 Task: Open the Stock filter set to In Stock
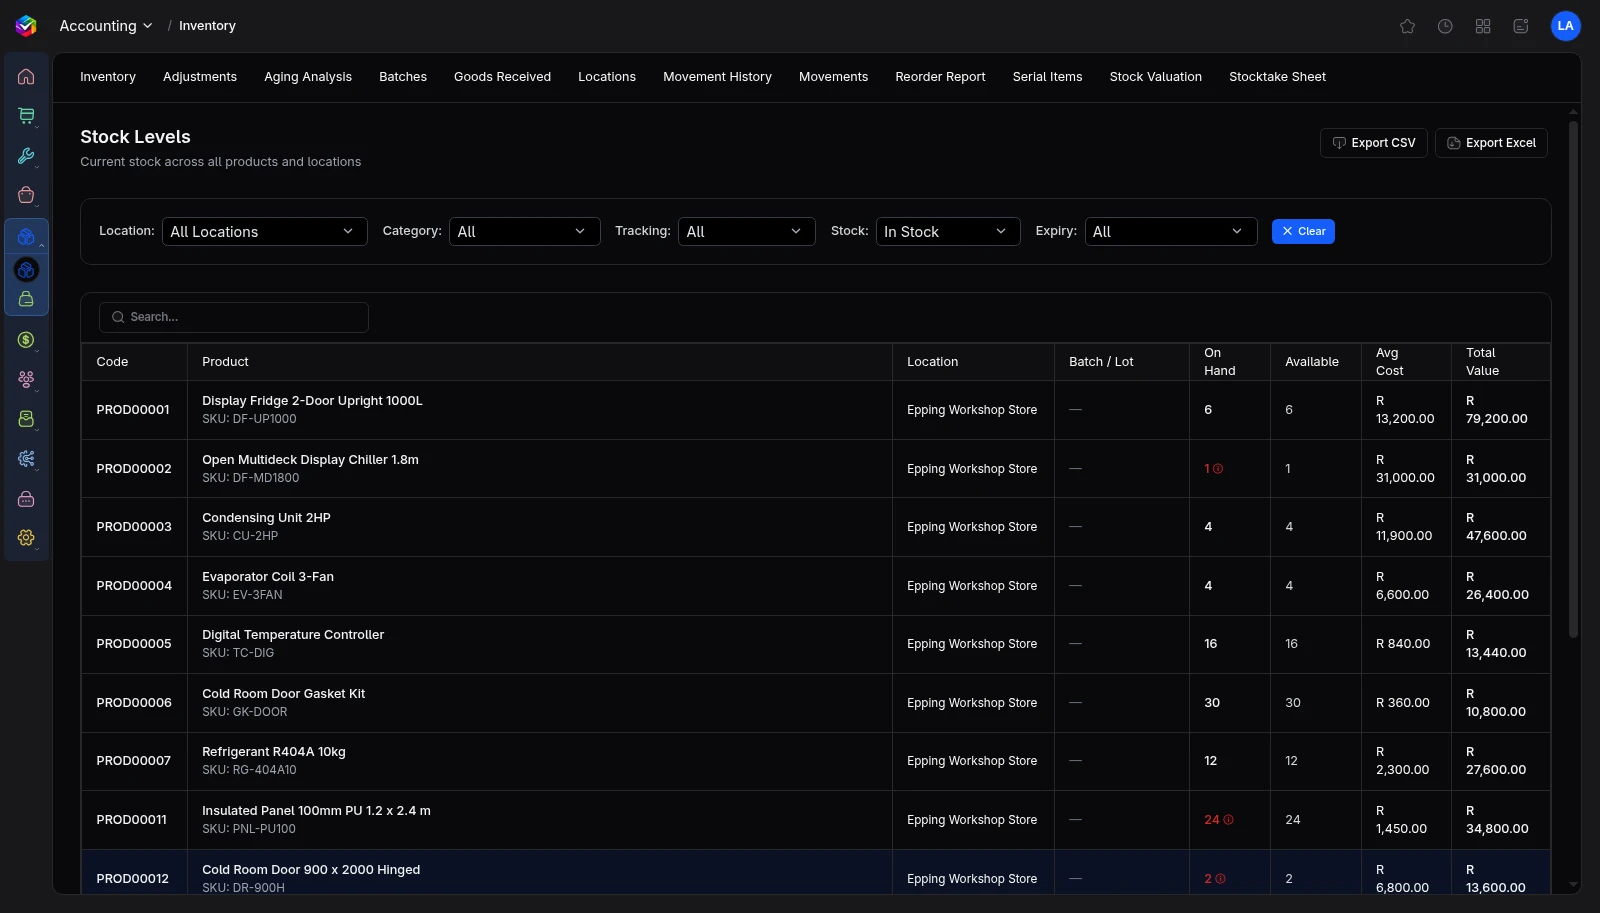947,231
